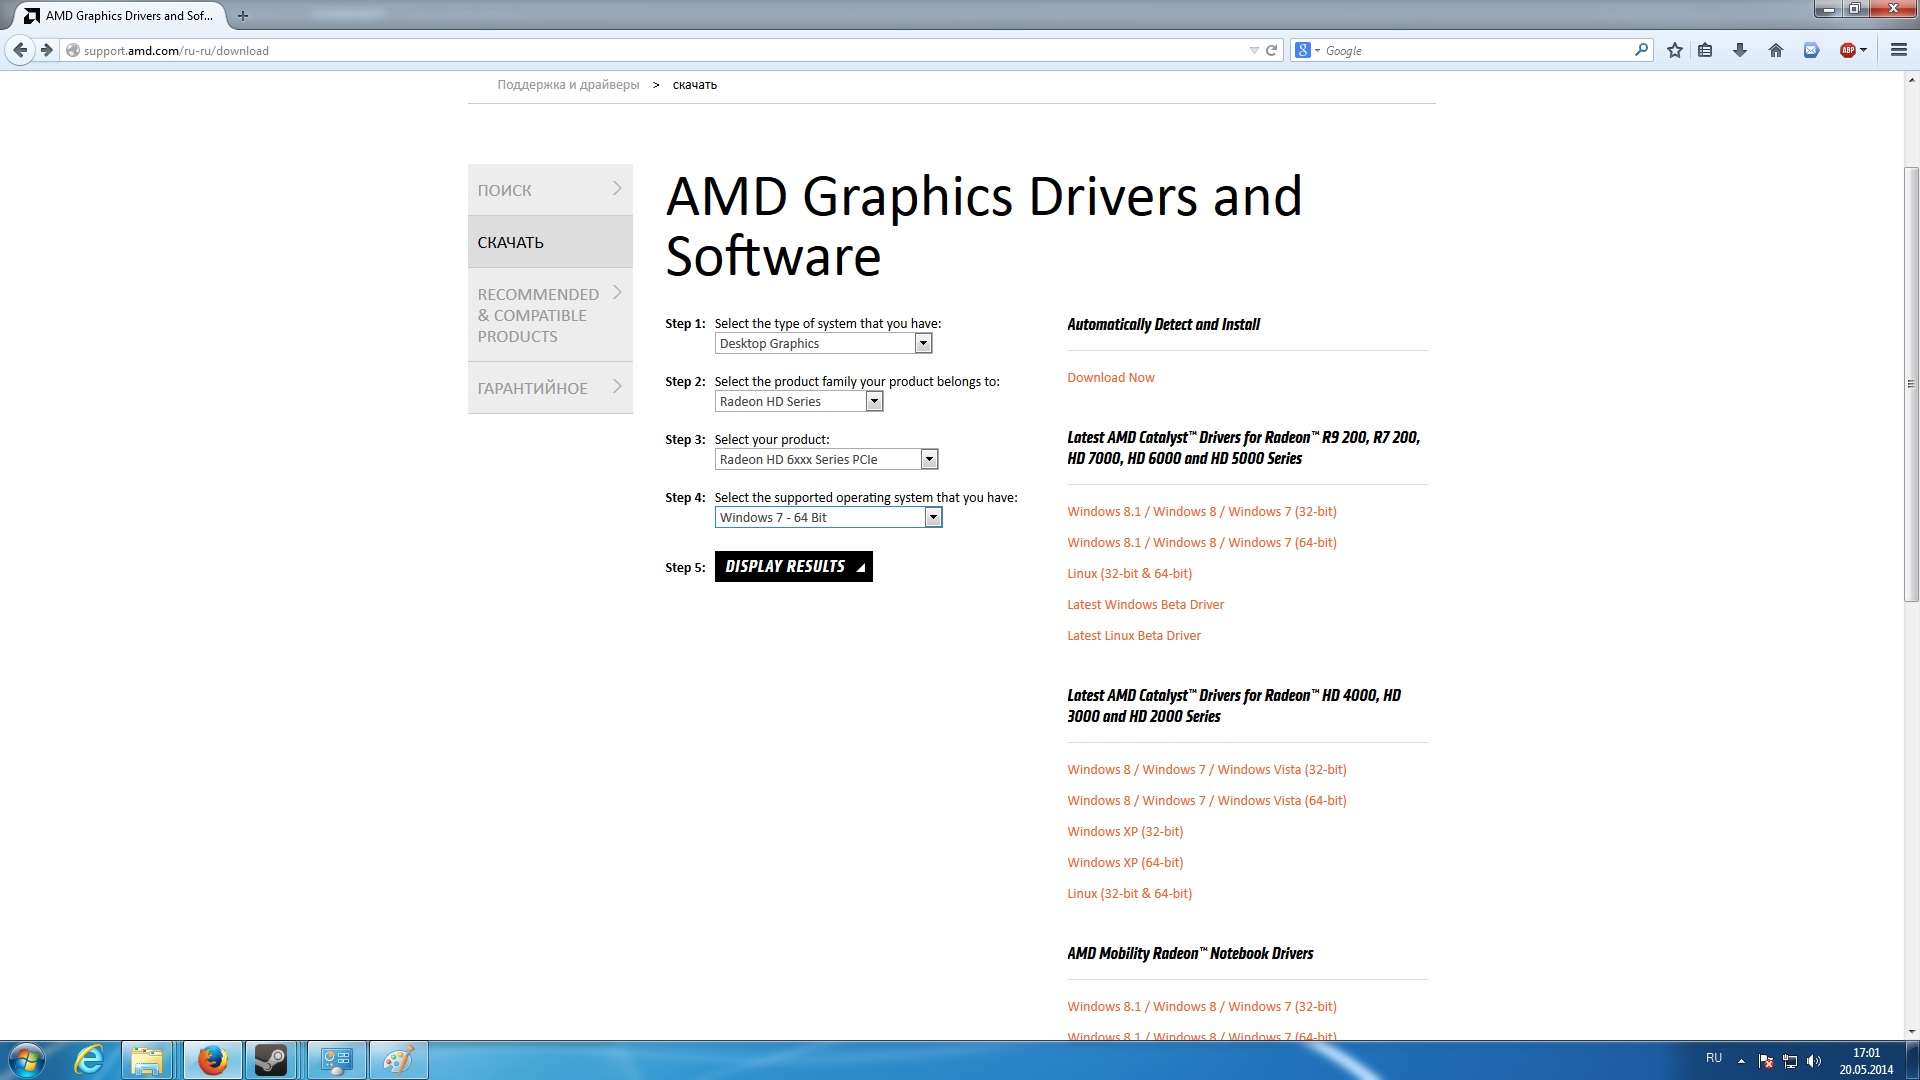1920x1080 pixels.
Task: Switch to Firefox in the taskbar
Action: [x=212, y=1060]
